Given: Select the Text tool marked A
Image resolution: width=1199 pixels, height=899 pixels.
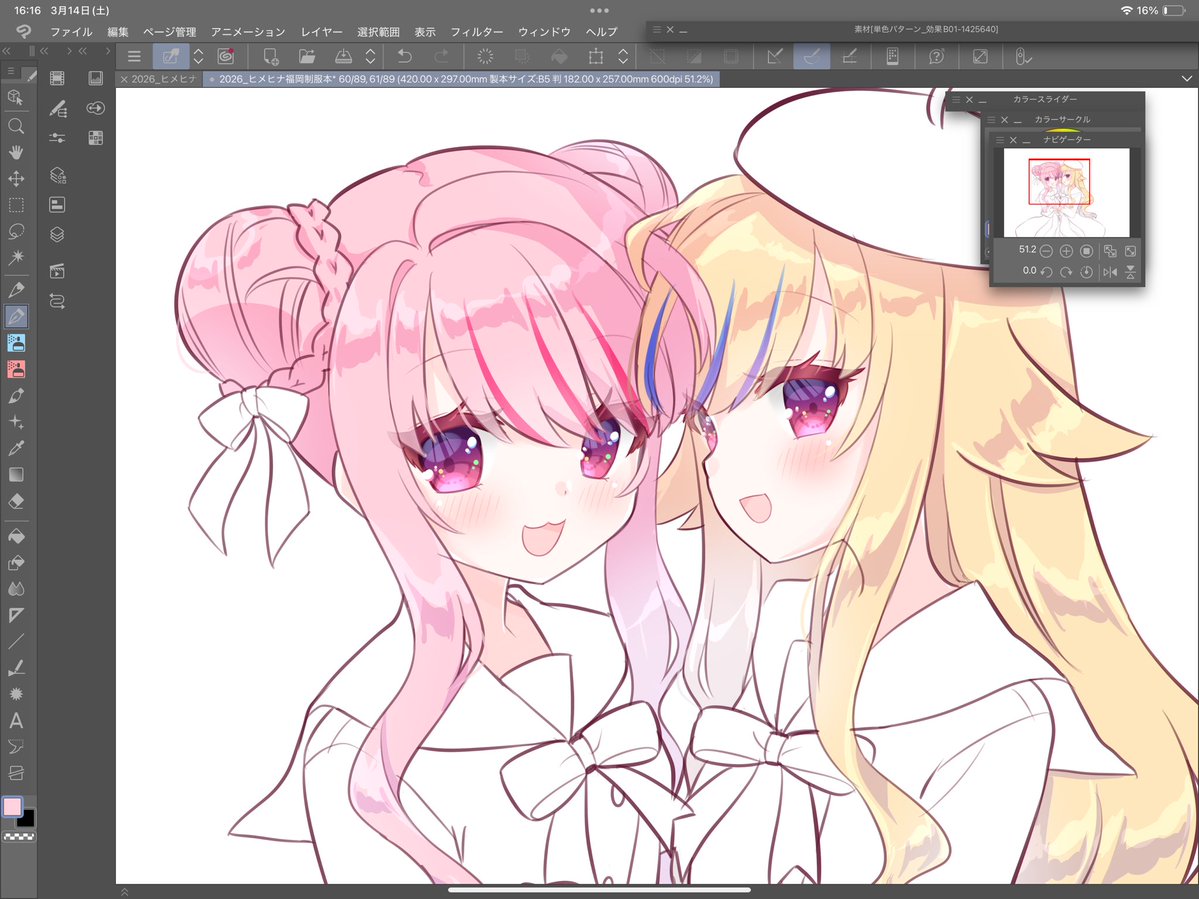Looking at the screenshot, I should pyautogui.click(x=15, y=720).
